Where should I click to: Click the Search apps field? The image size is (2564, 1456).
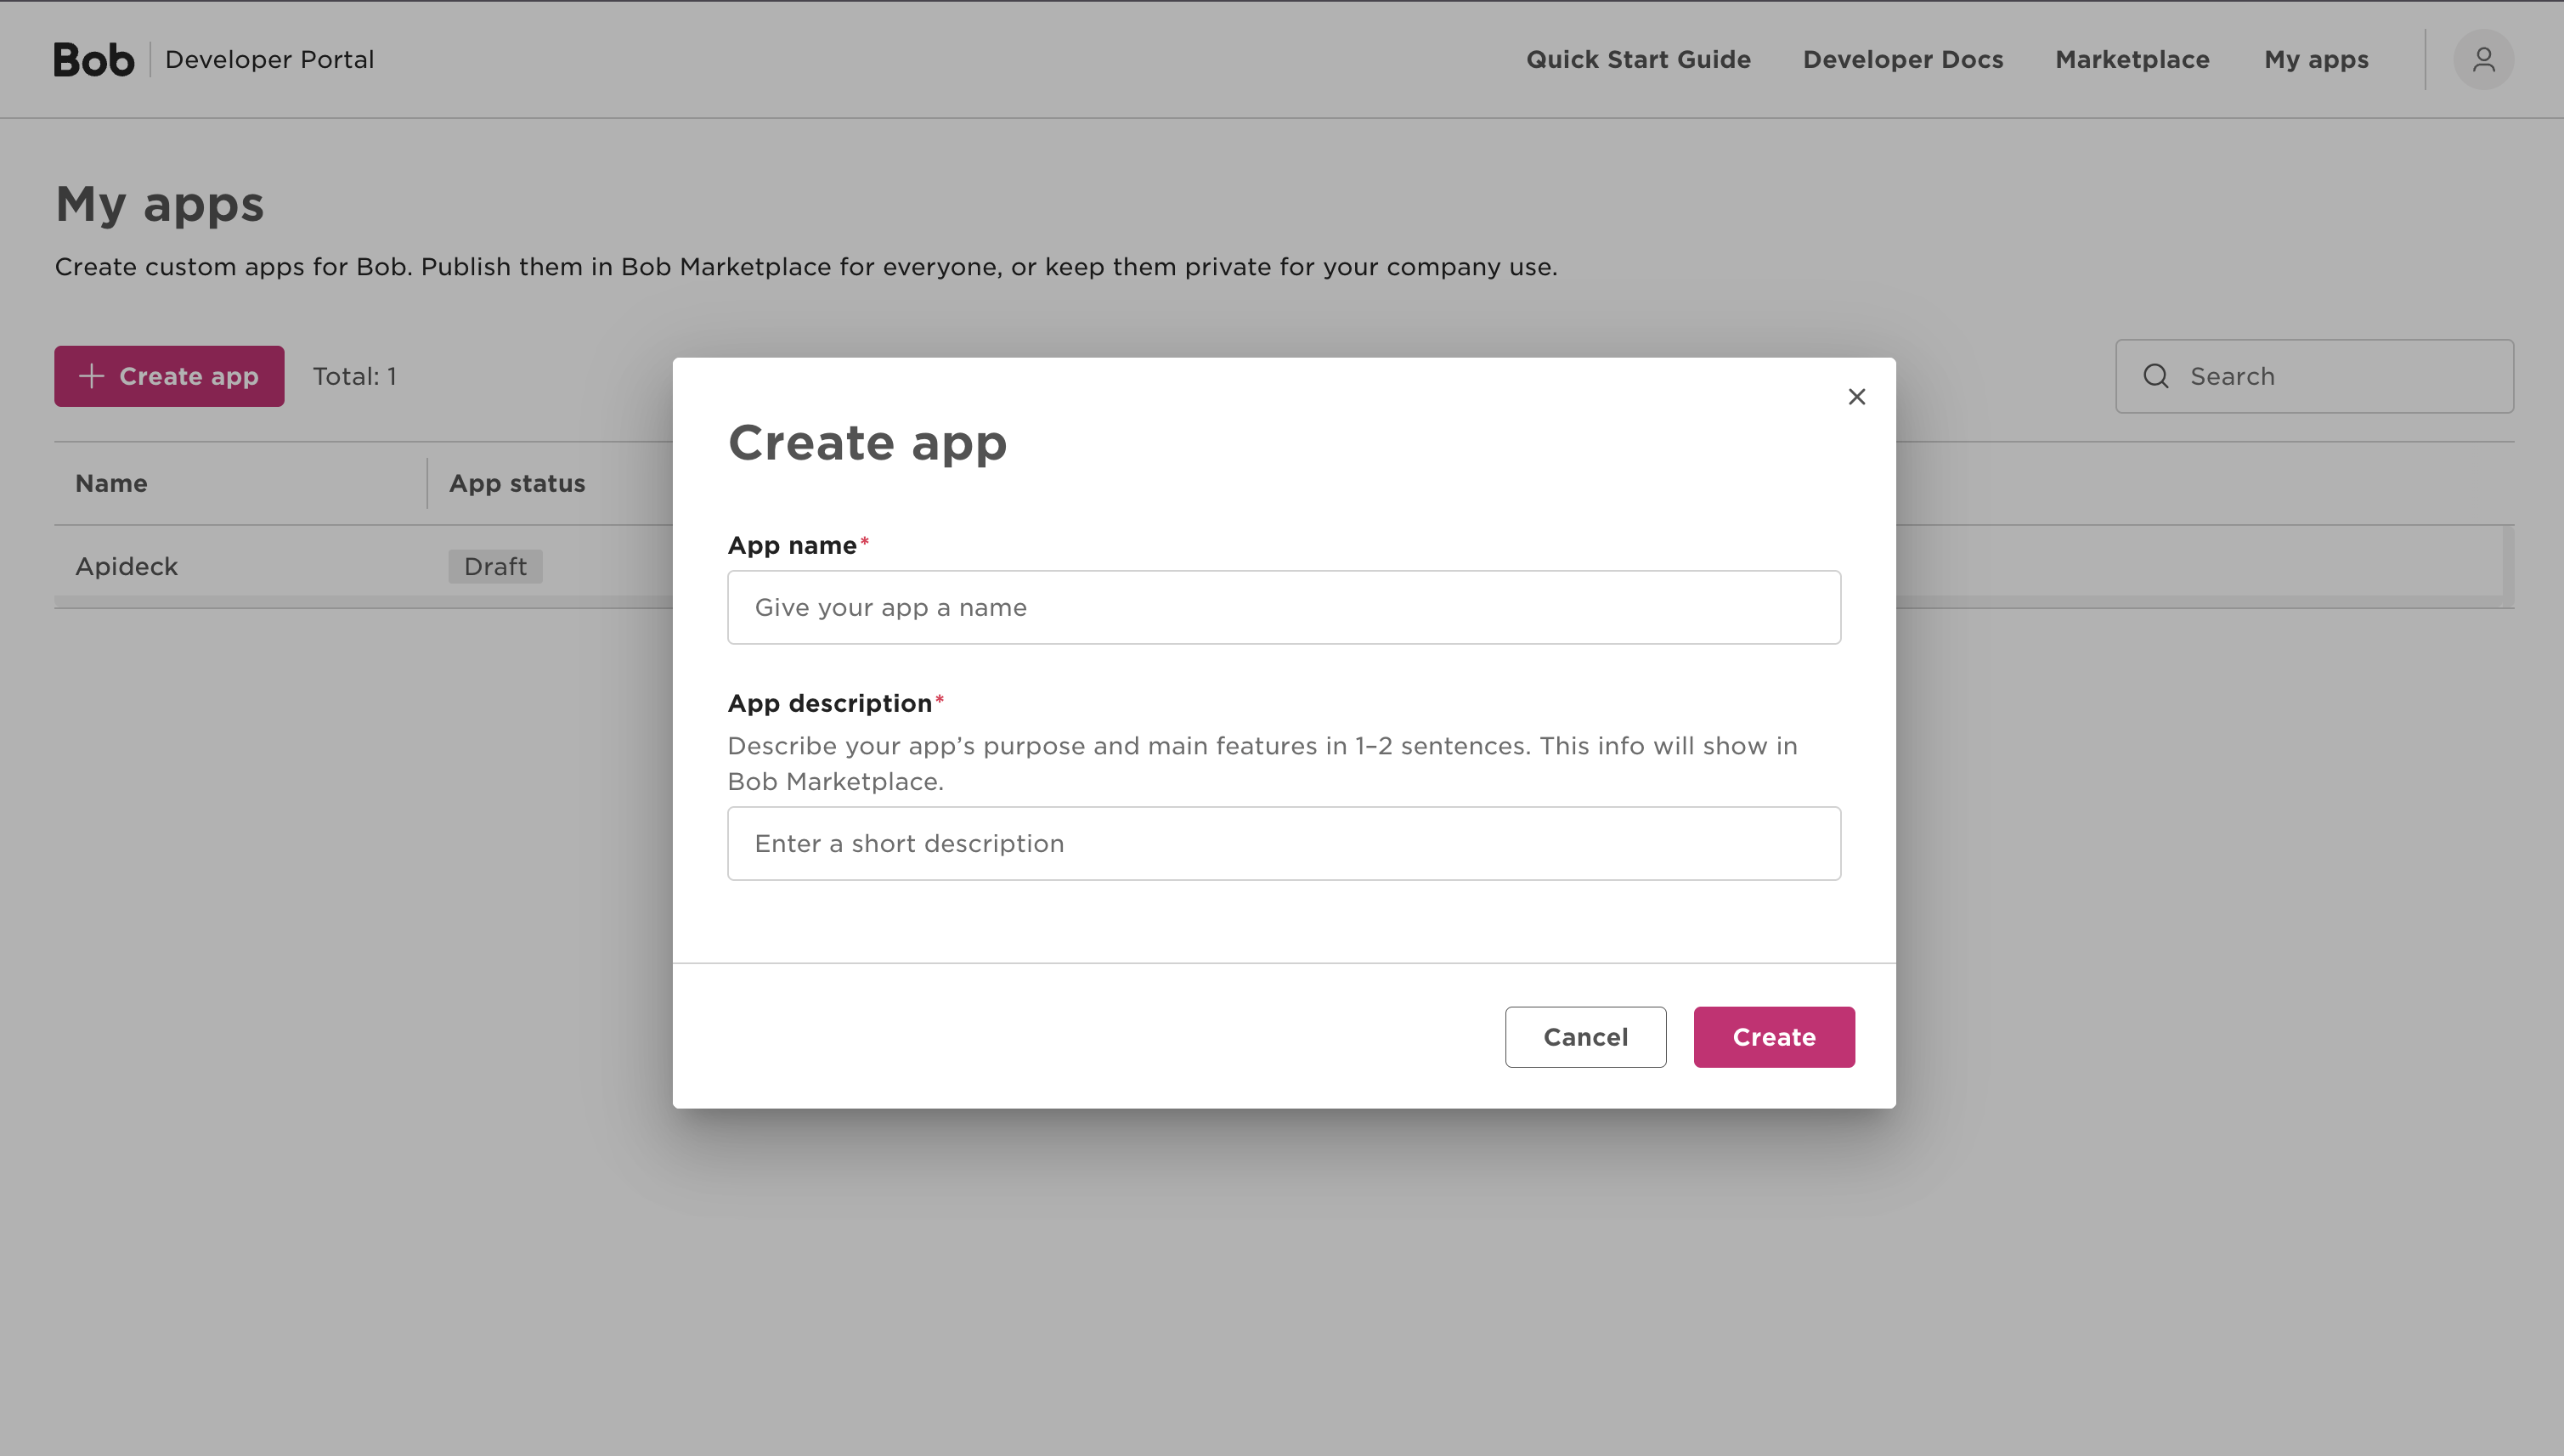tap(2314, 376)
